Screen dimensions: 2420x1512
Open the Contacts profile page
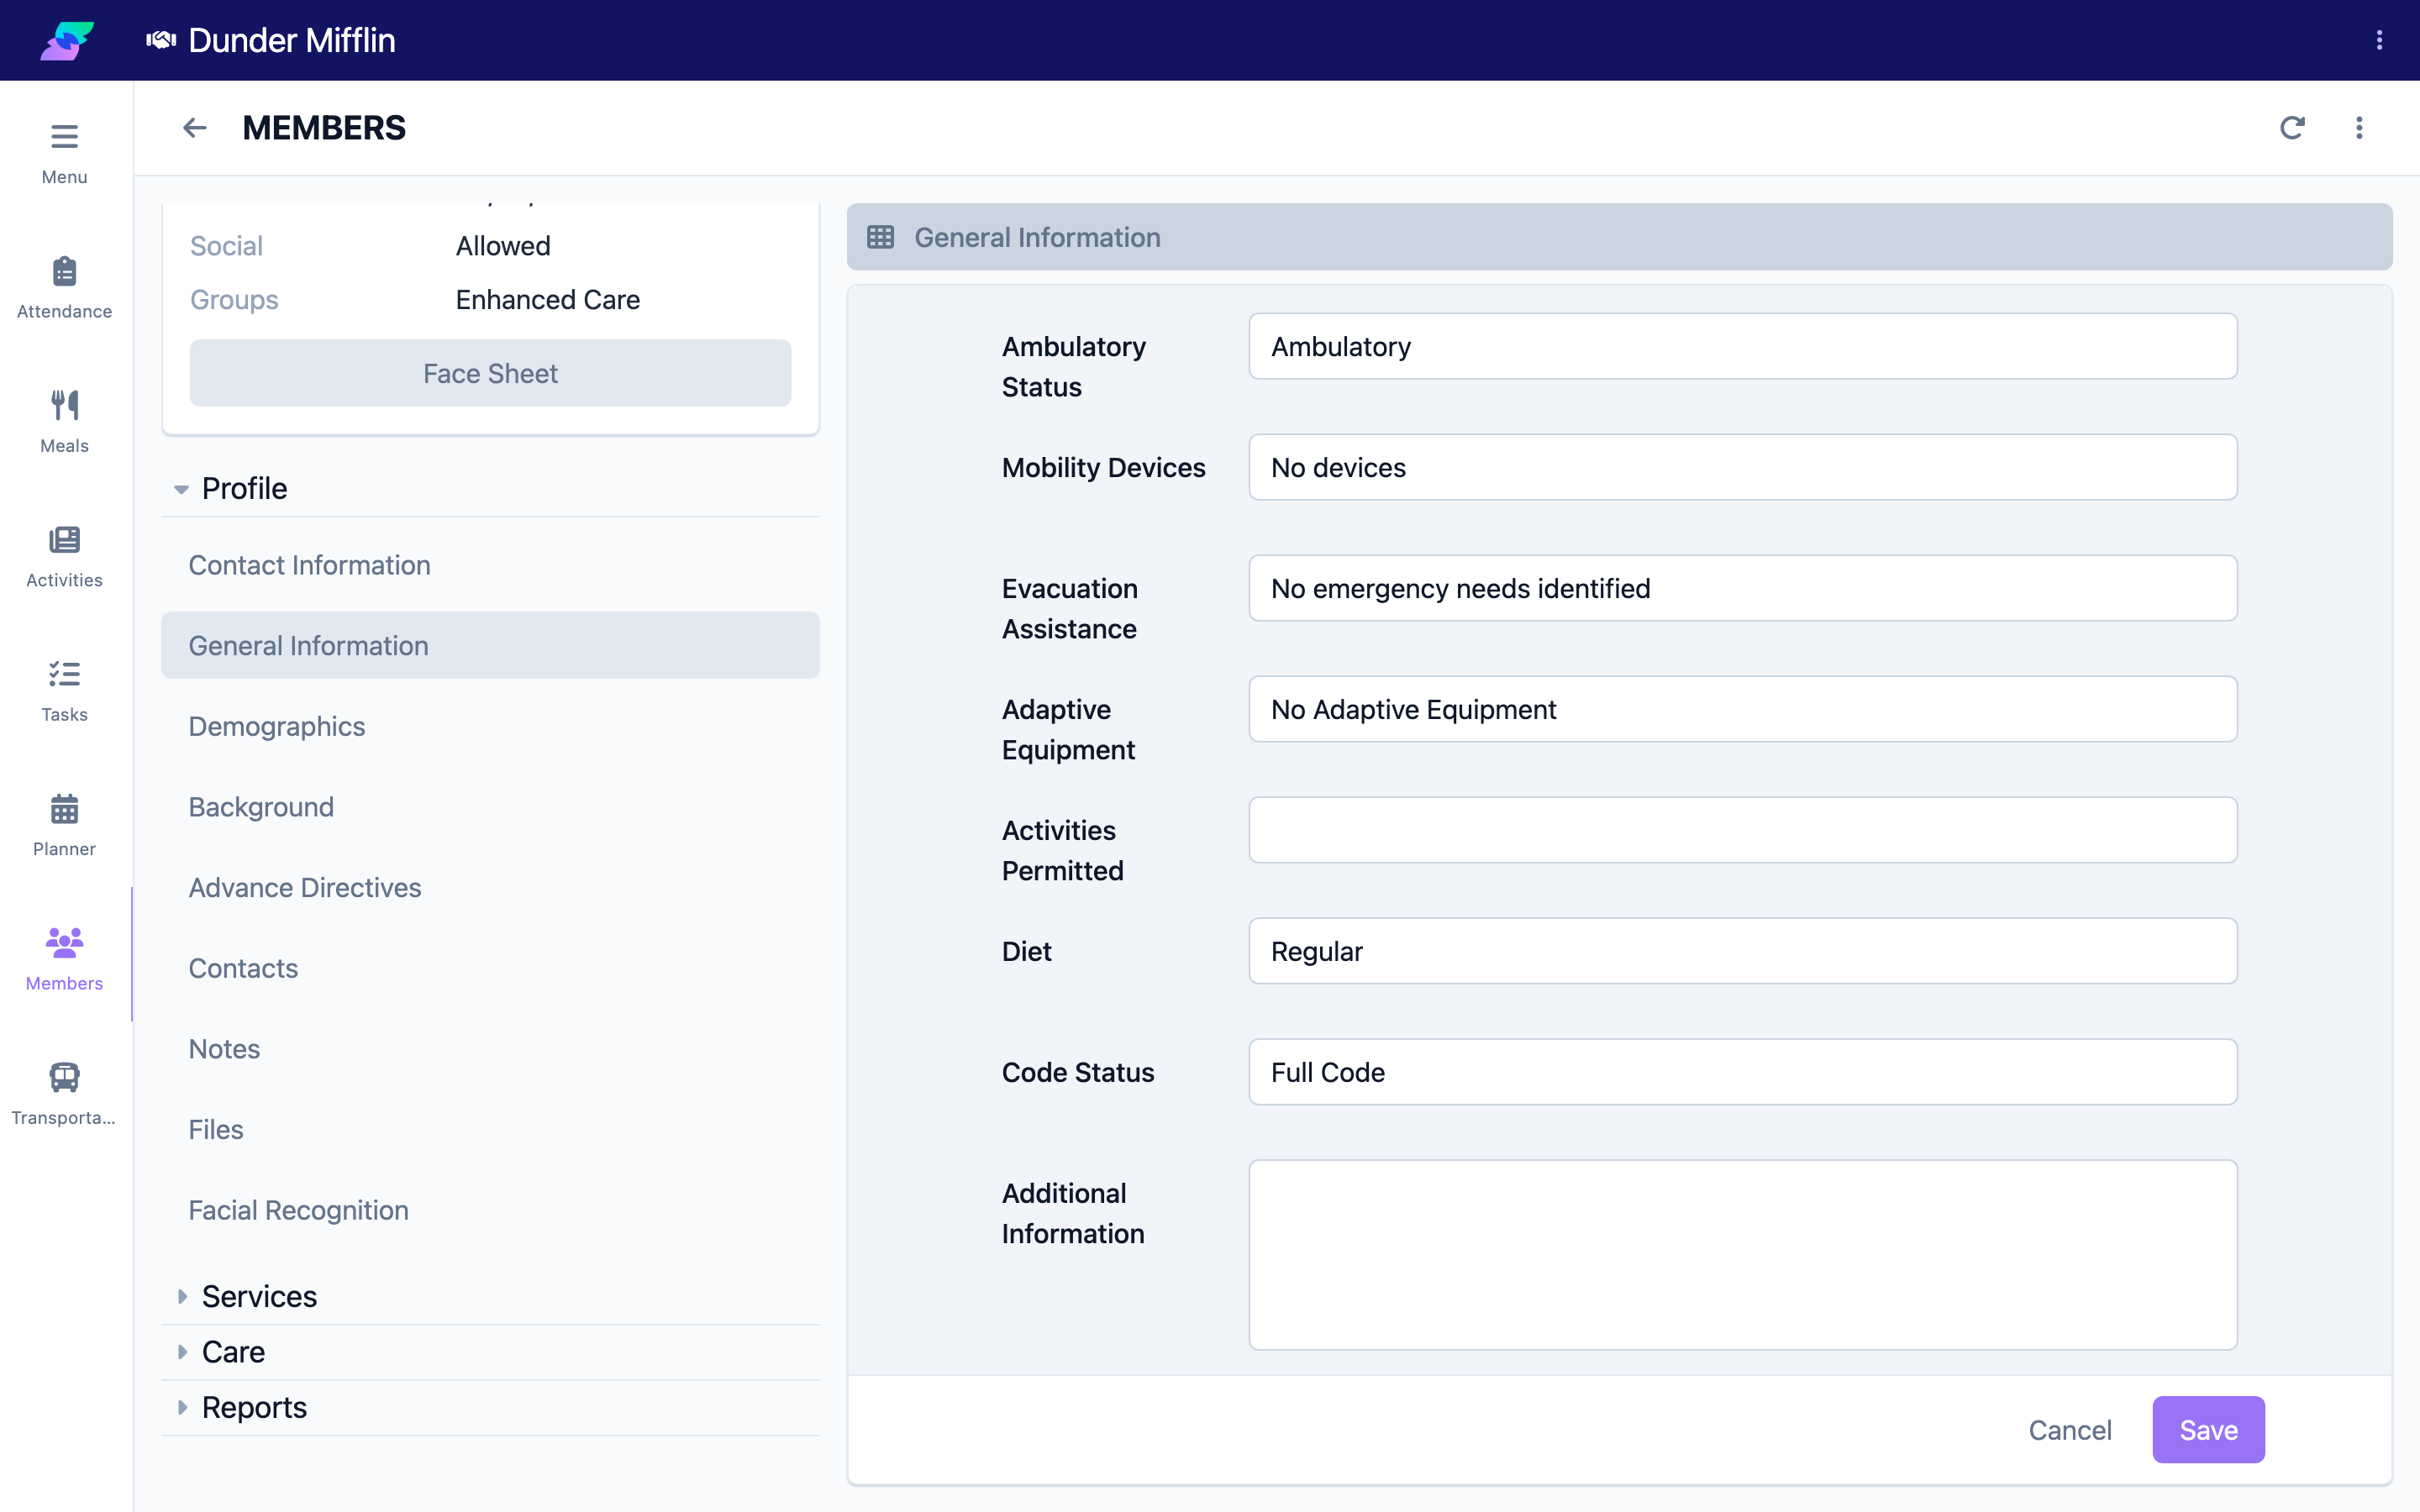tap(490, 968)
